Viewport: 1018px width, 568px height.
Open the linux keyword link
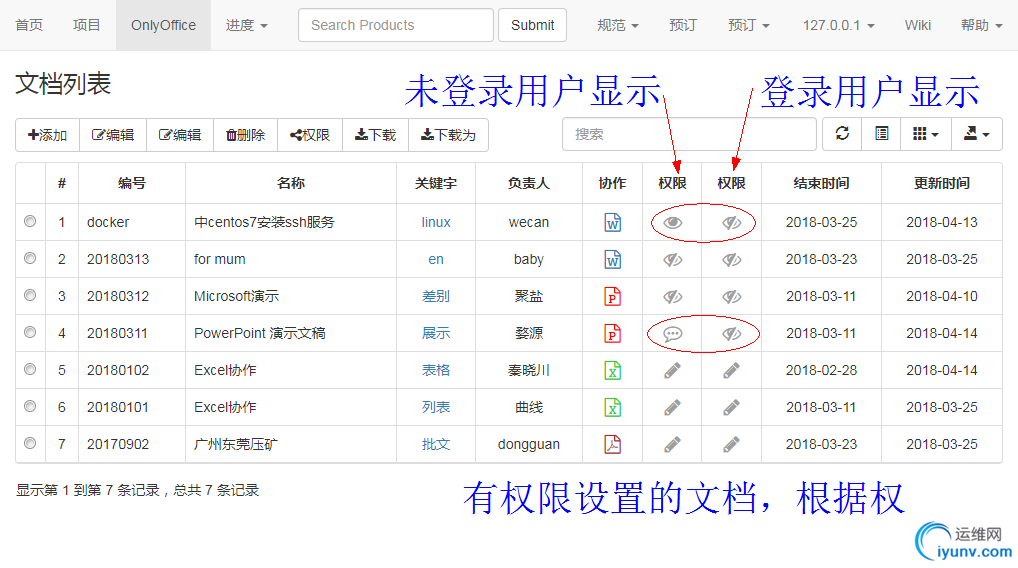[x=436, y=222]
